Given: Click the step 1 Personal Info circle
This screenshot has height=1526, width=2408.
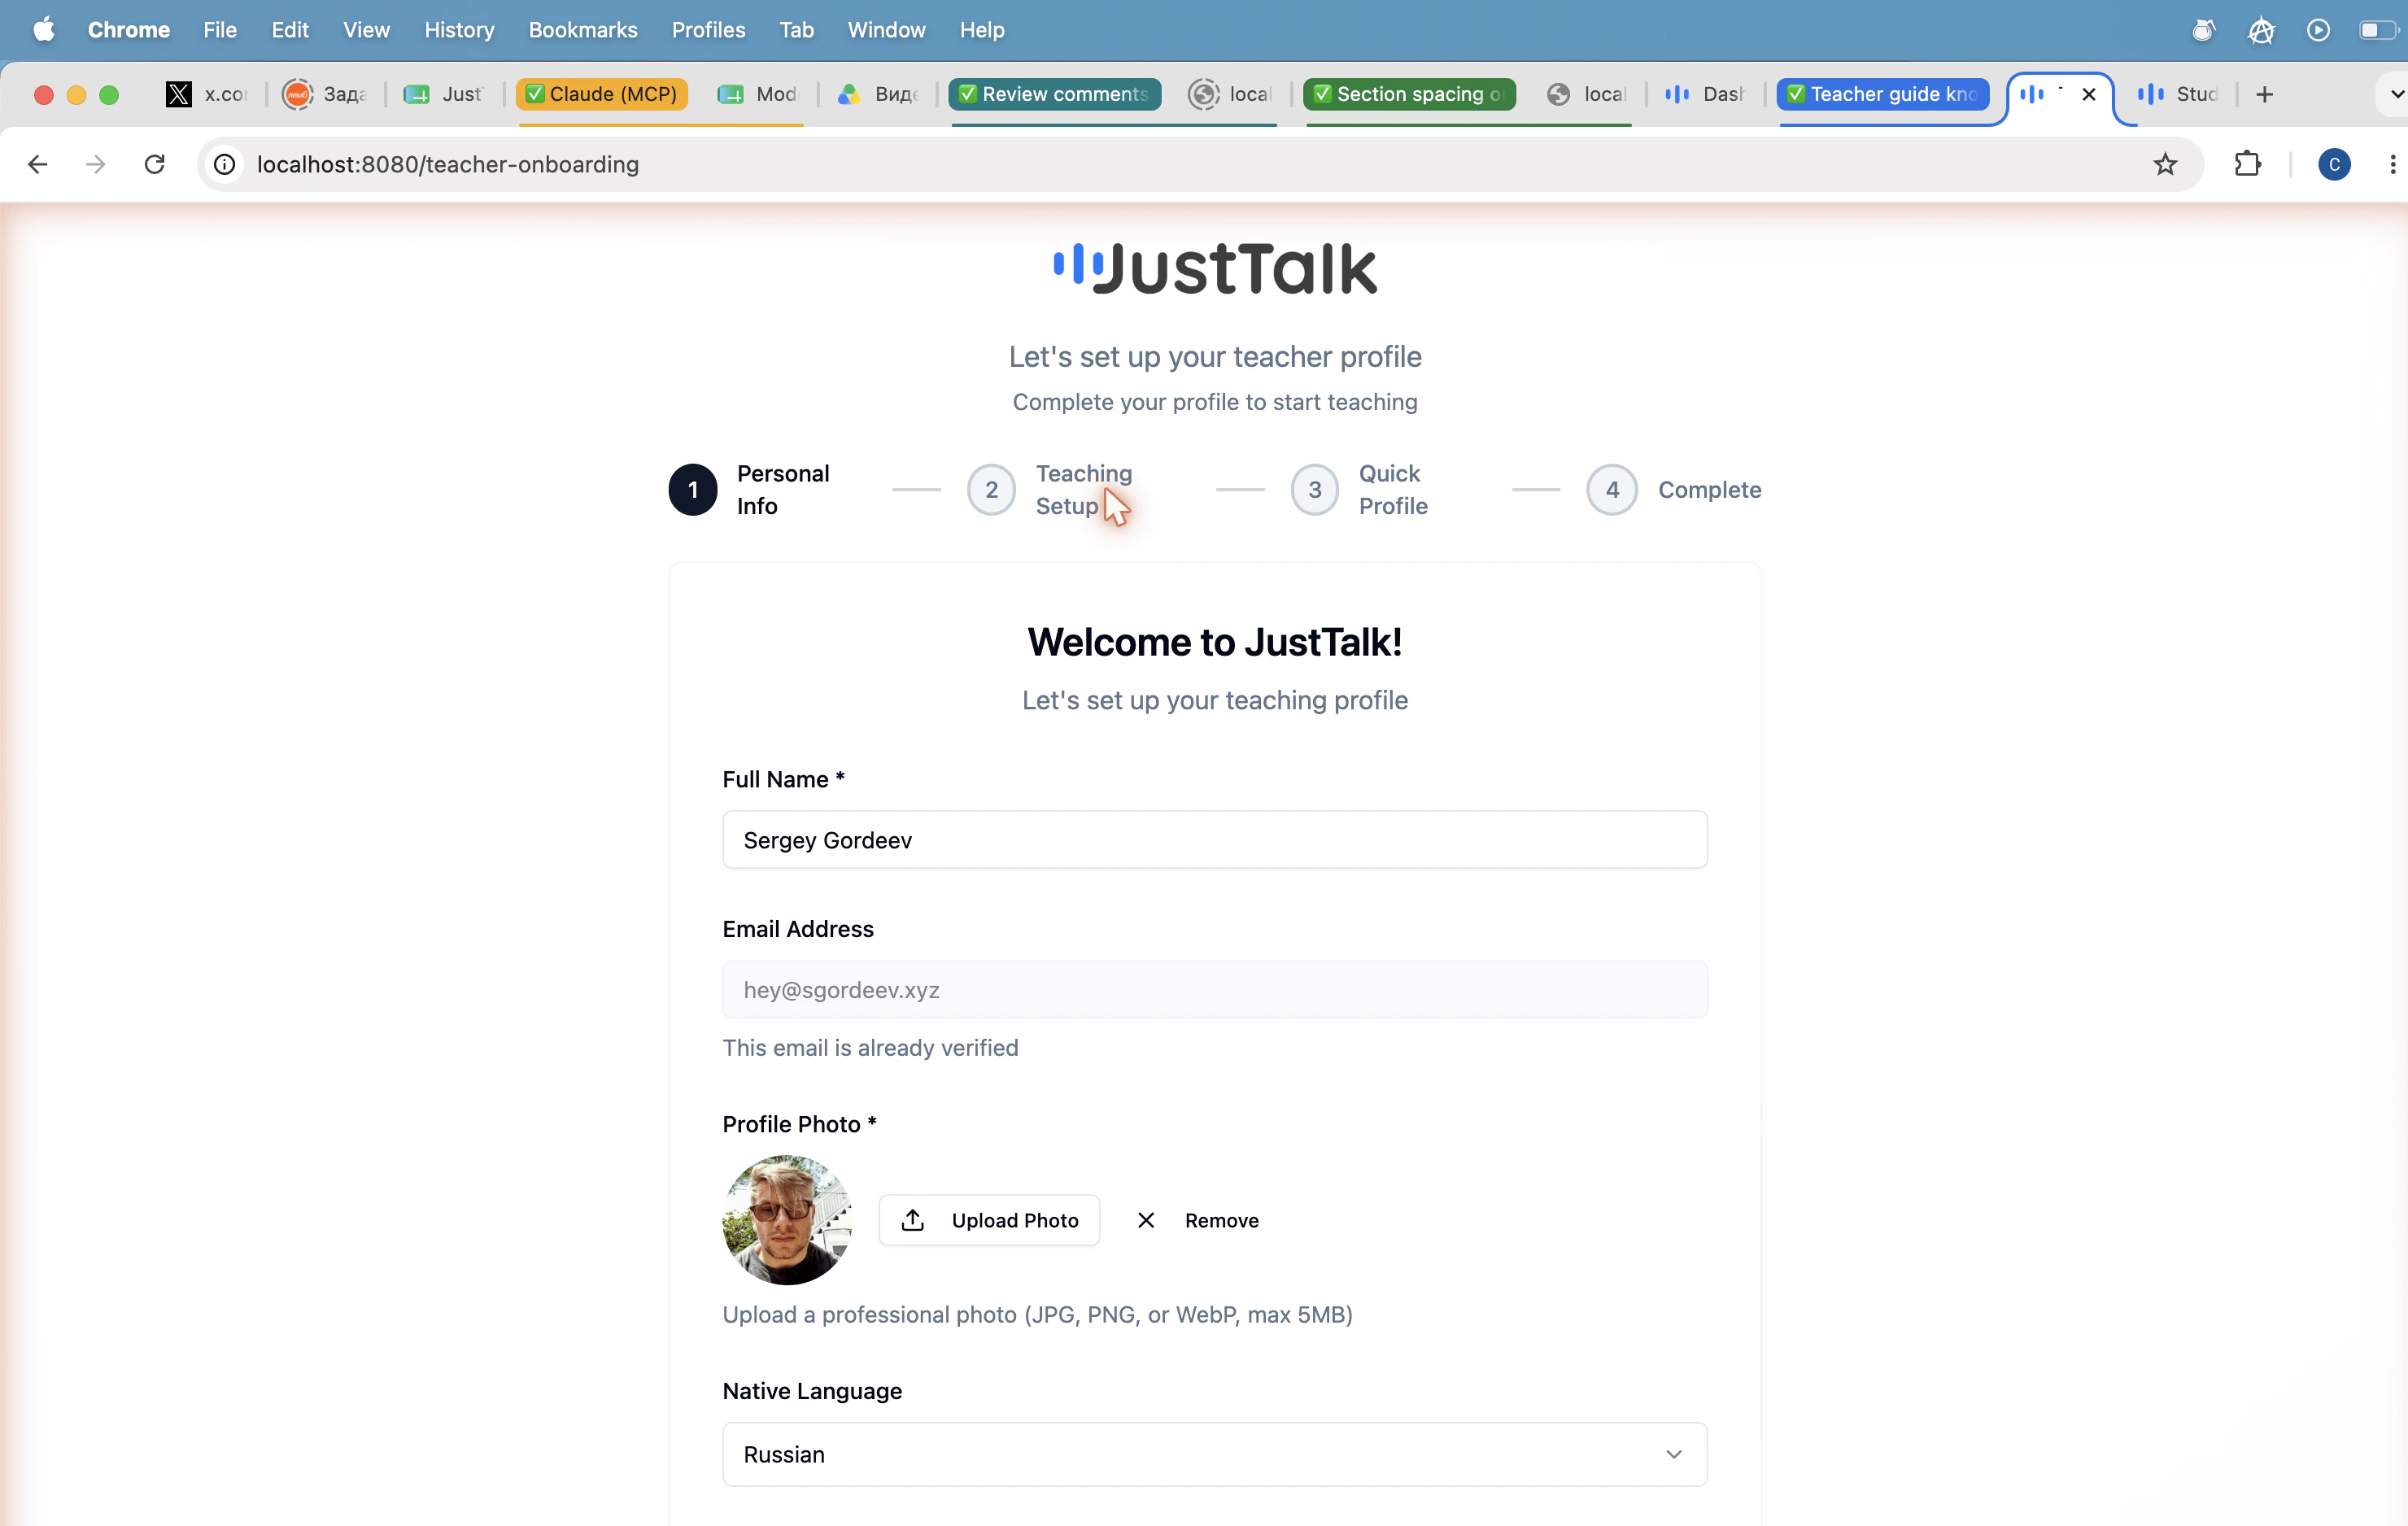Looking at the screenshot, I should (693, 490).
